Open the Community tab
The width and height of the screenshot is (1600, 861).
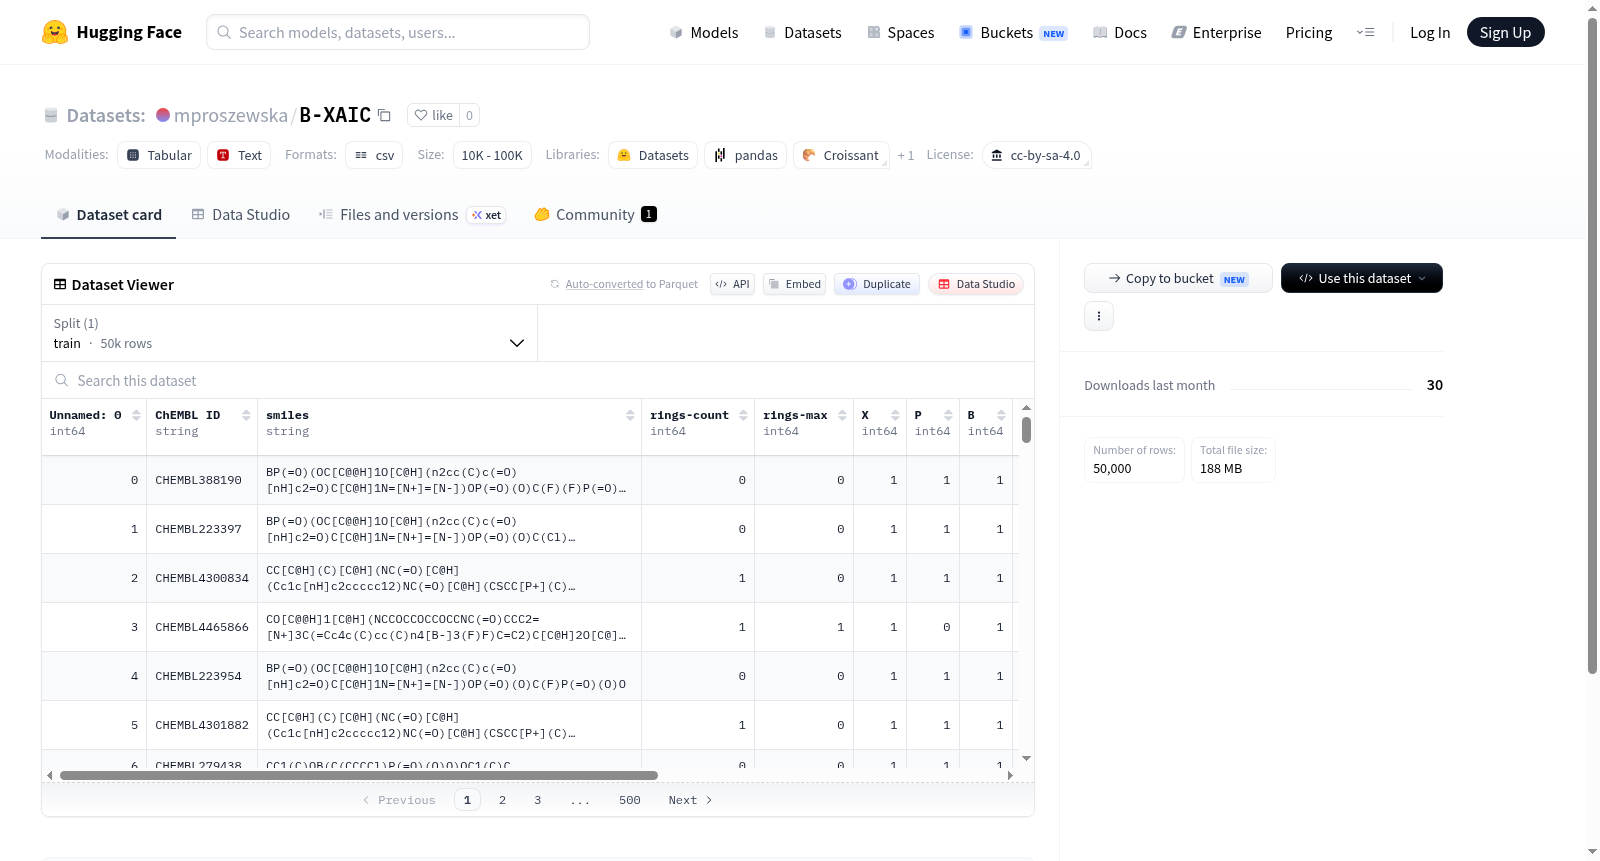(596, 215)
